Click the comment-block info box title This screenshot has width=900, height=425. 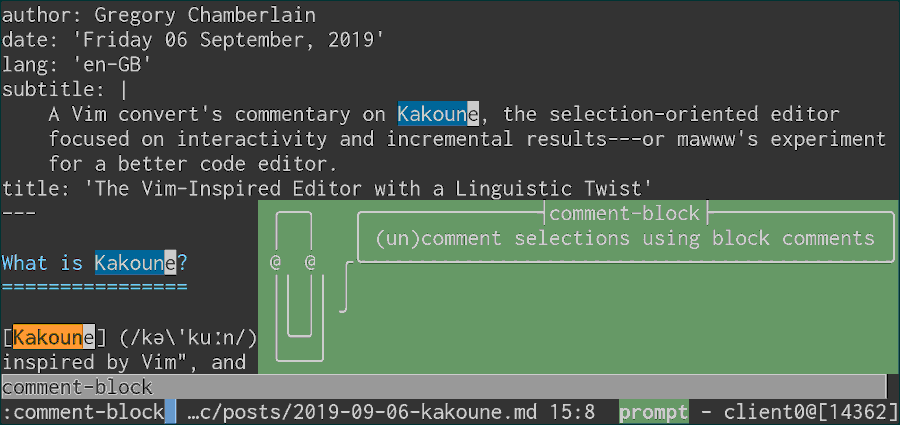624,214
